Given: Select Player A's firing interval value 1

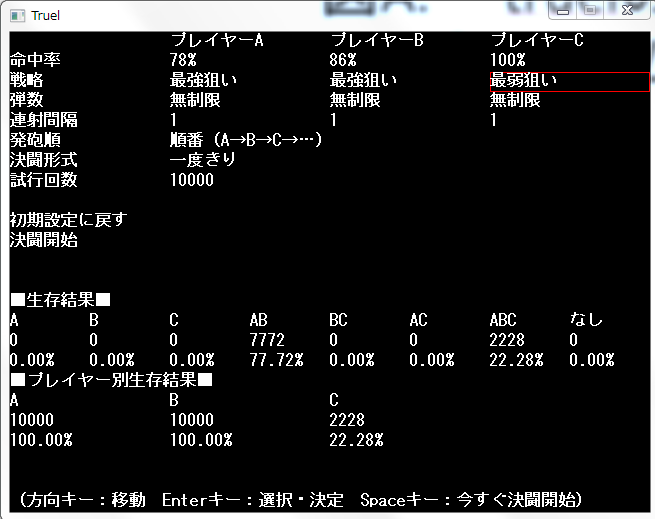Looking at the screenshot, I should [x=173, y=120].
